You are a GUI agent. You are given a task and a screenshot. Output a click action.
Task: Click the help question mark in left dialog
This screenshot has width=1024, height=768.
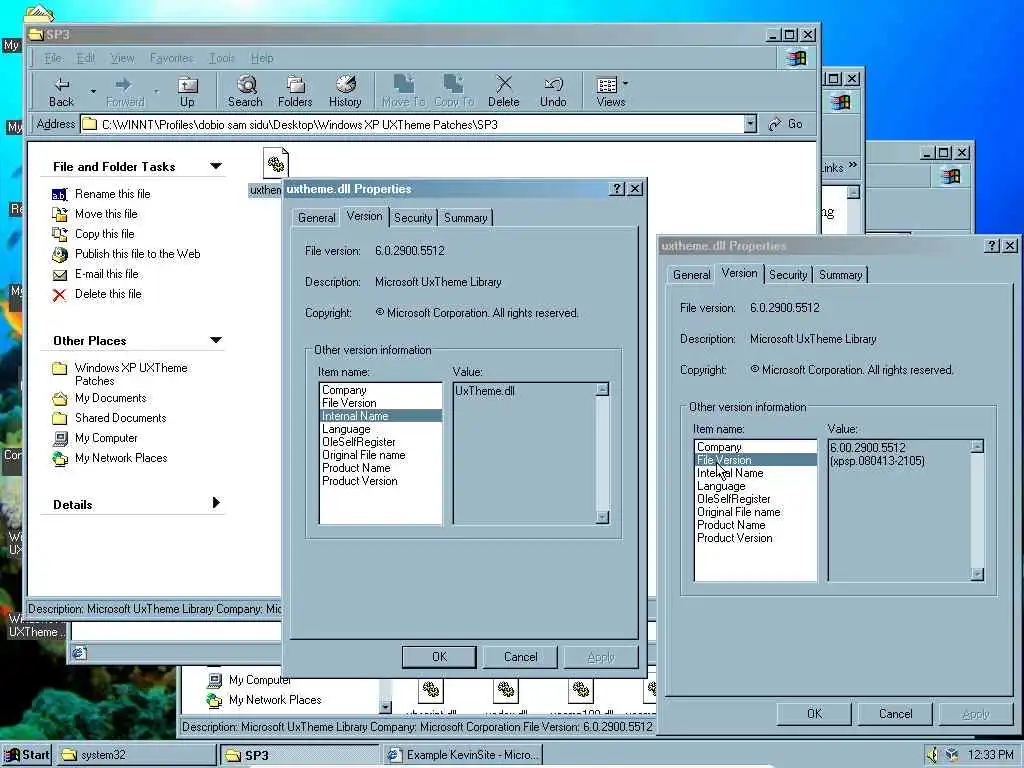click(x=617, y=189)
